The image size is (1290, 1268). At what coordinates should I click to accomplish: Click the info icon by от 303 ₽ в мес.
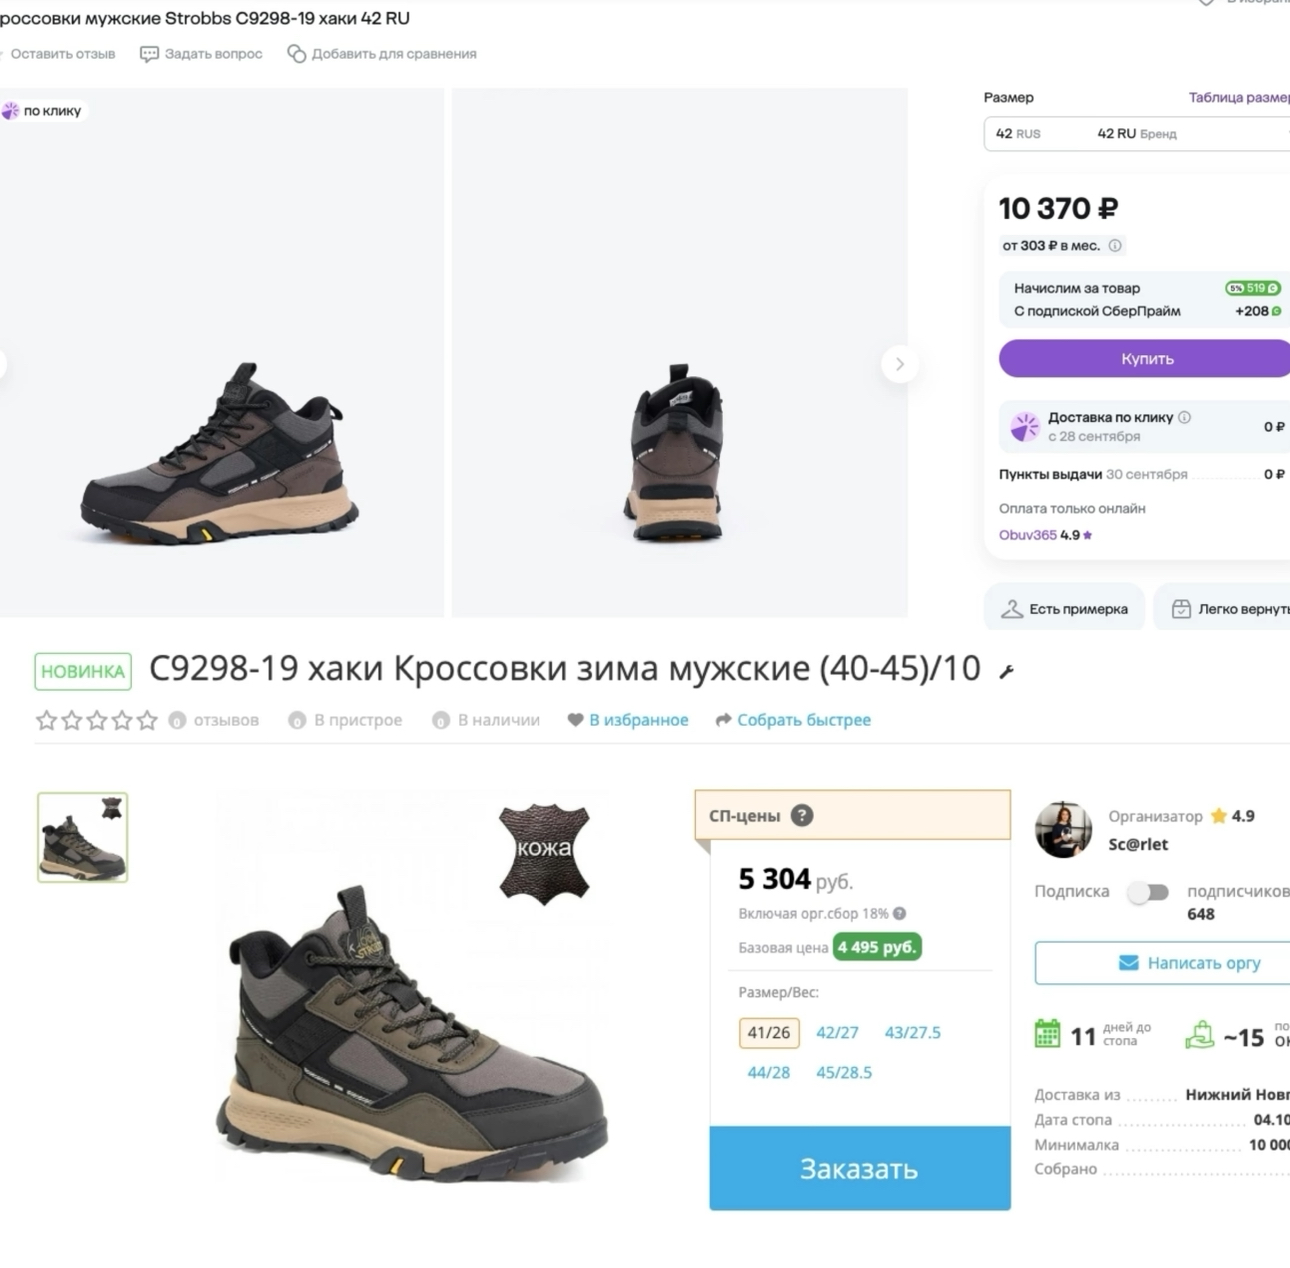(1115, 245)
